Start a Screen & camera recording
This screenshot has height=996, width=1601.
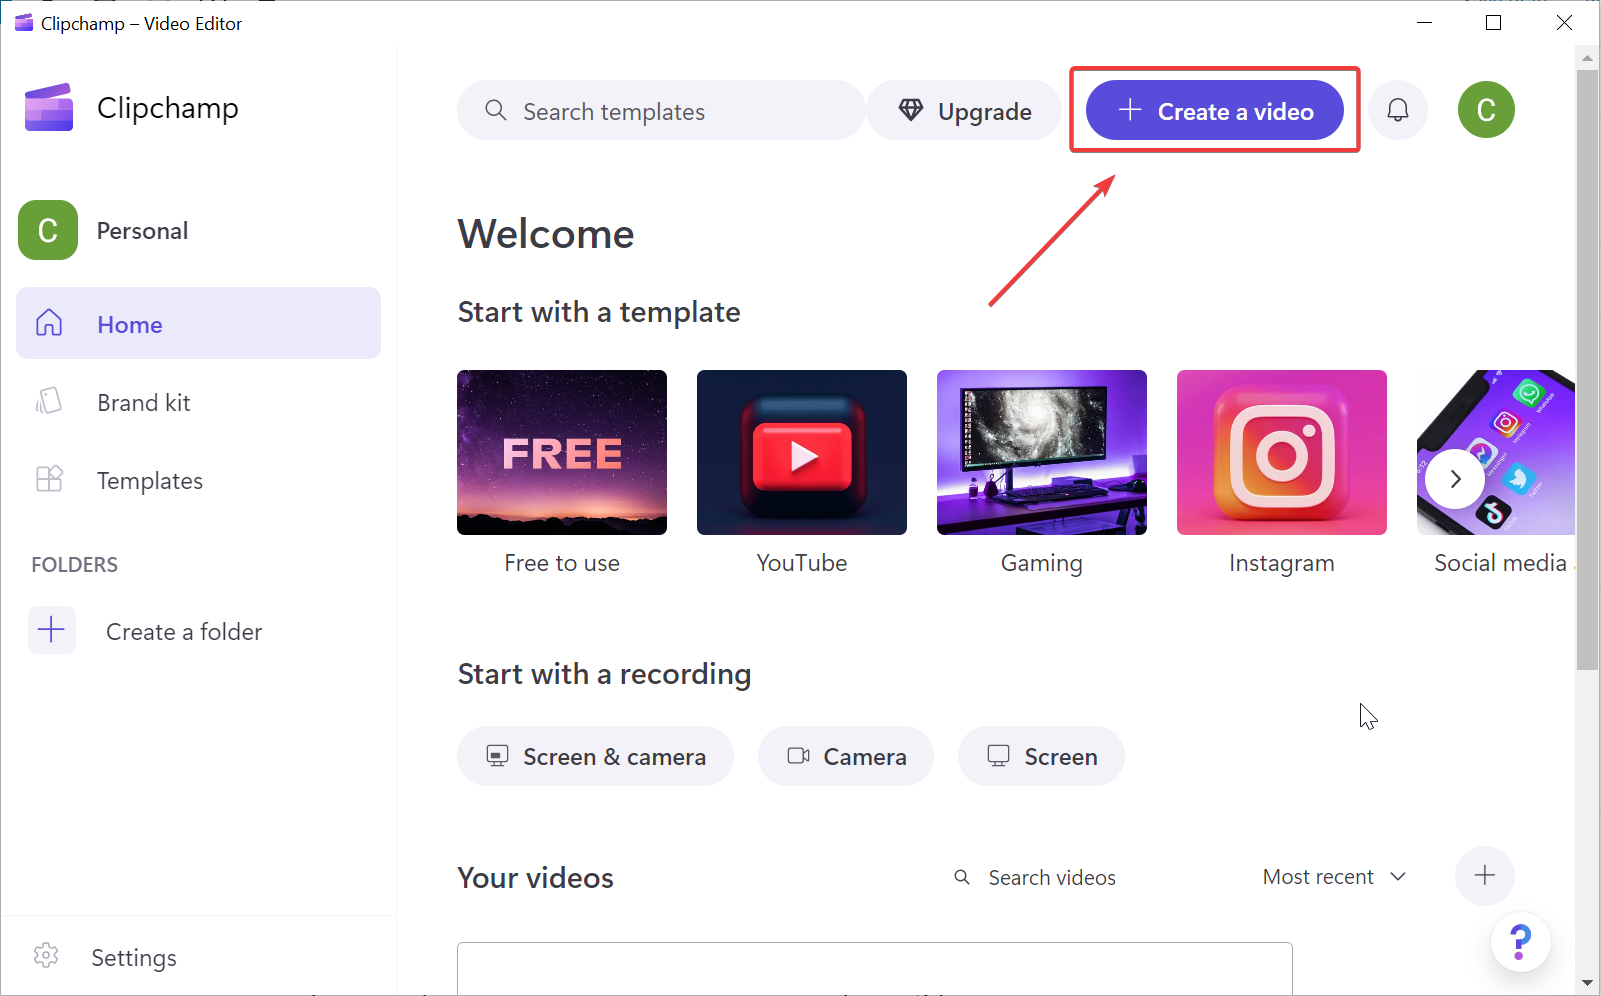(x=595, y=756)
